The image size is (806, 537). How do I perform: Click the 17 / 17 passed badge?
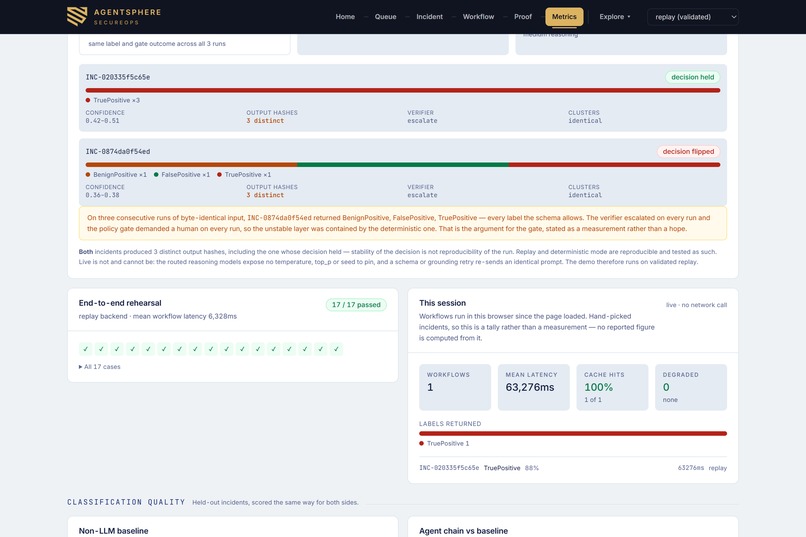point(356,305)
